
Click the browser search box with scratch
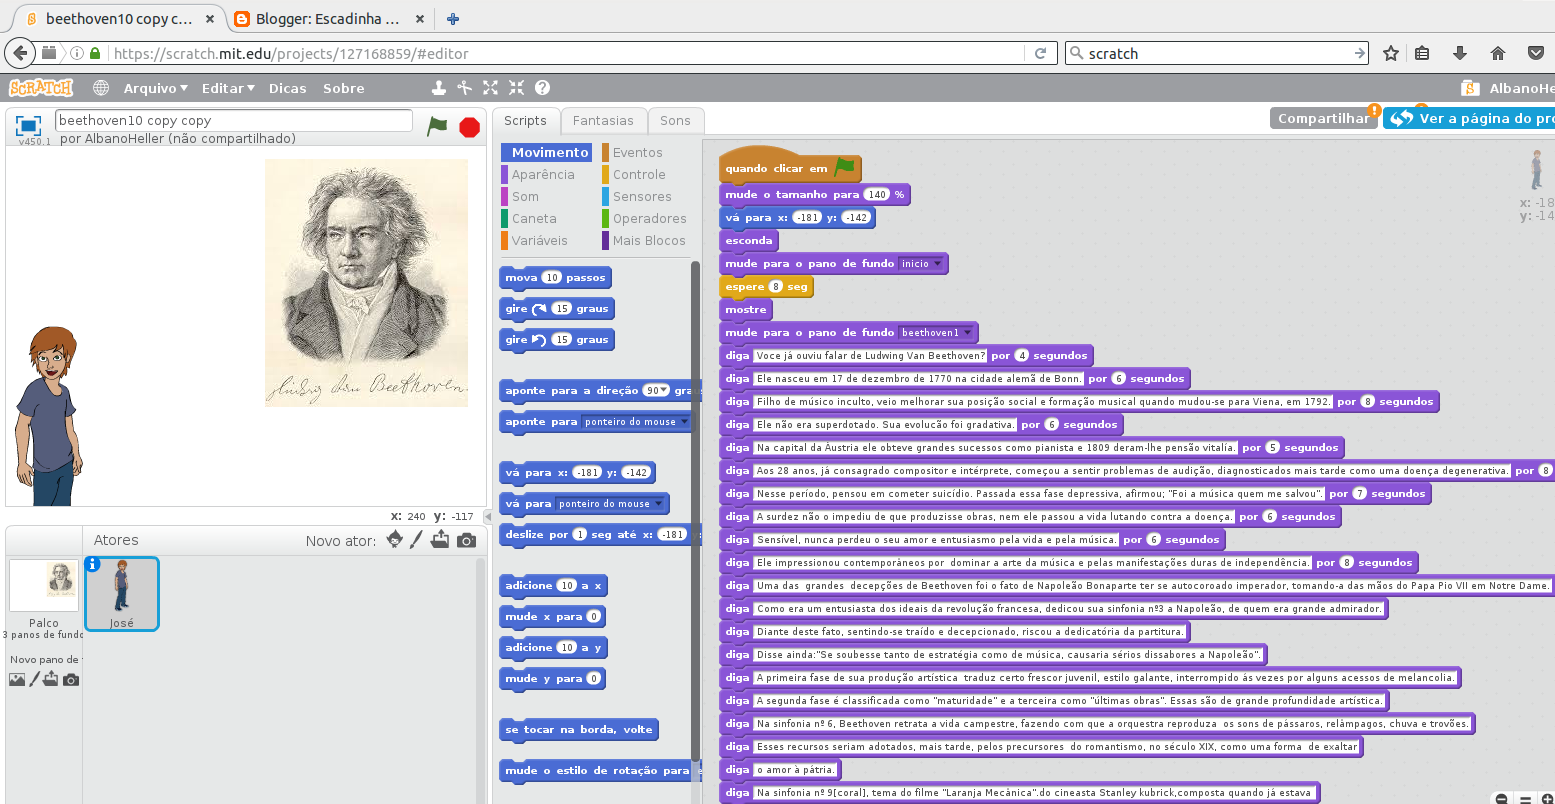point(1217,53)
